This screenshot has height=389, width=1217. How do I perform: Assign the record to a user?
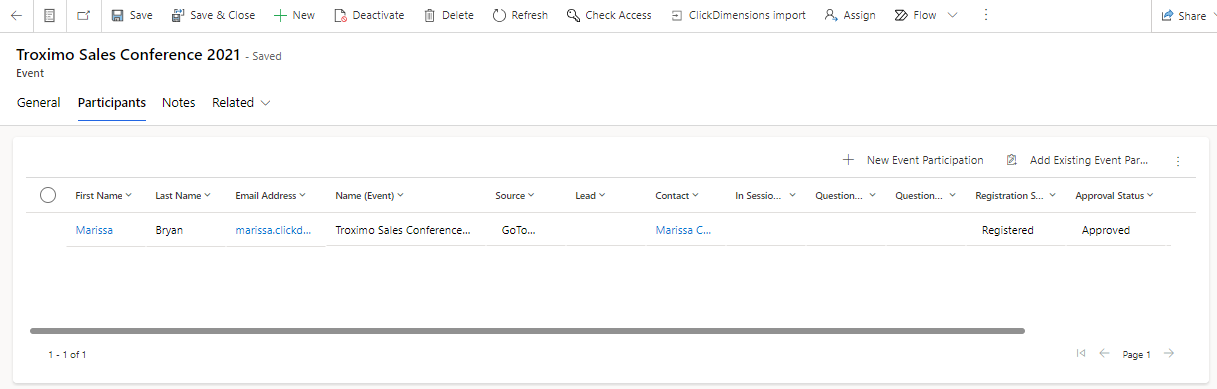point(850,15)
